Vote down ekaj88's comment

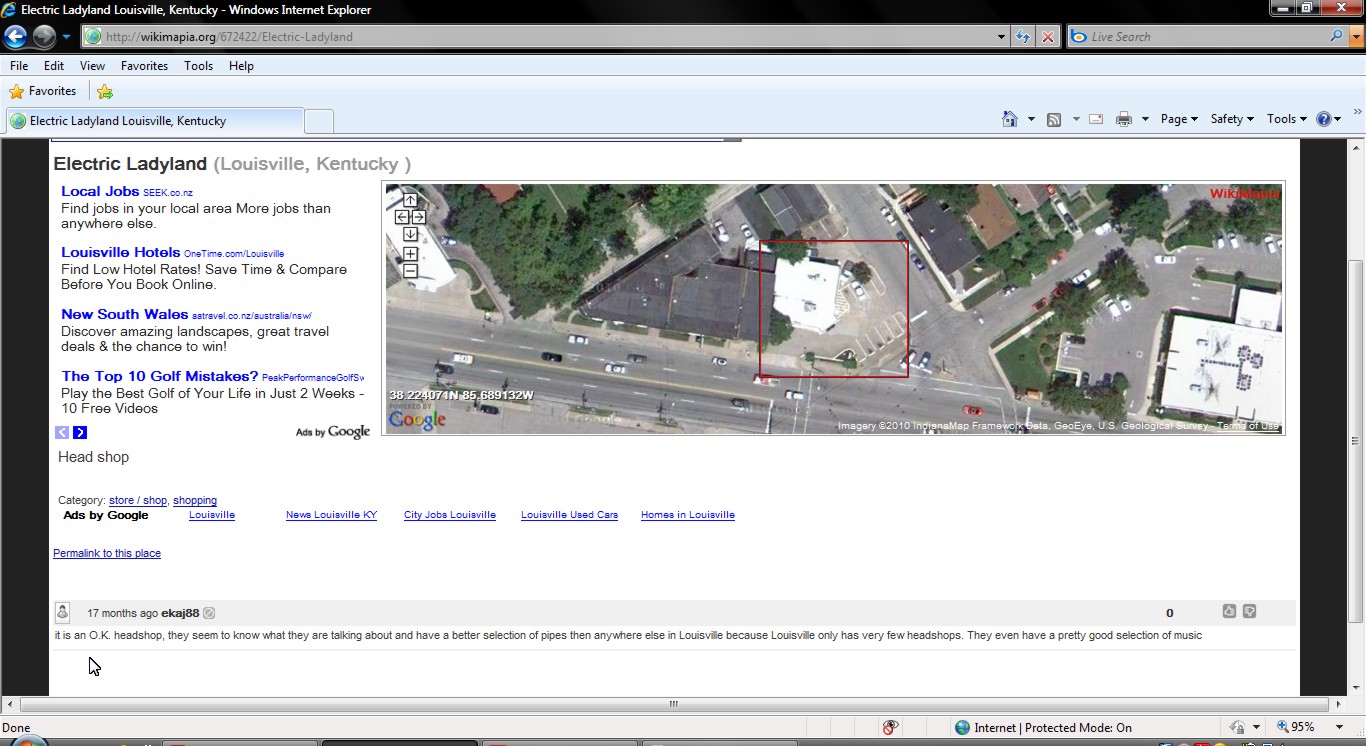1249,612
